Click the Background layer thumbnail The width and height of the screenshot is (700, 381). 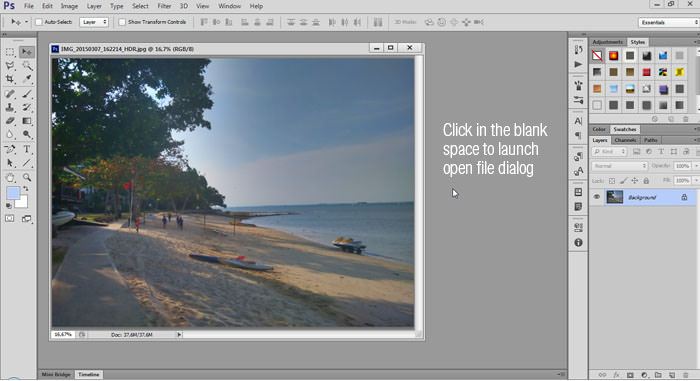[x=614, y=197]
